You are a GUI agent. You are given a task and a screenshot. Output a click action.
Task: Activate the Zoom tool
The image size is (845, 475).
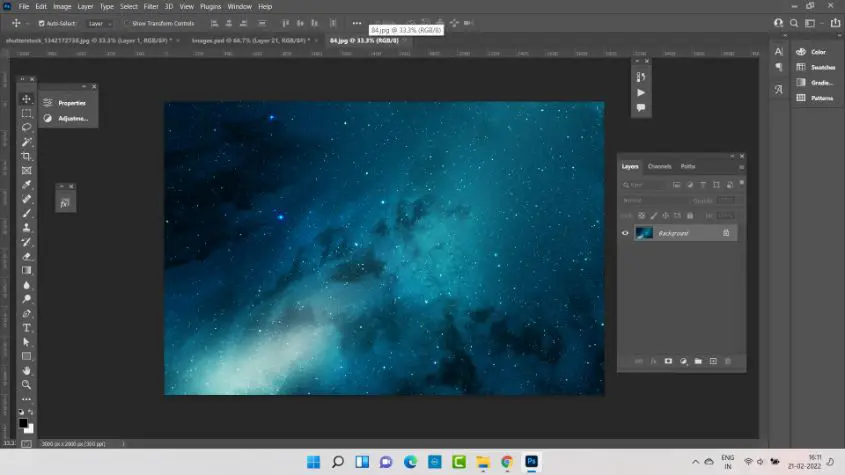27,384
